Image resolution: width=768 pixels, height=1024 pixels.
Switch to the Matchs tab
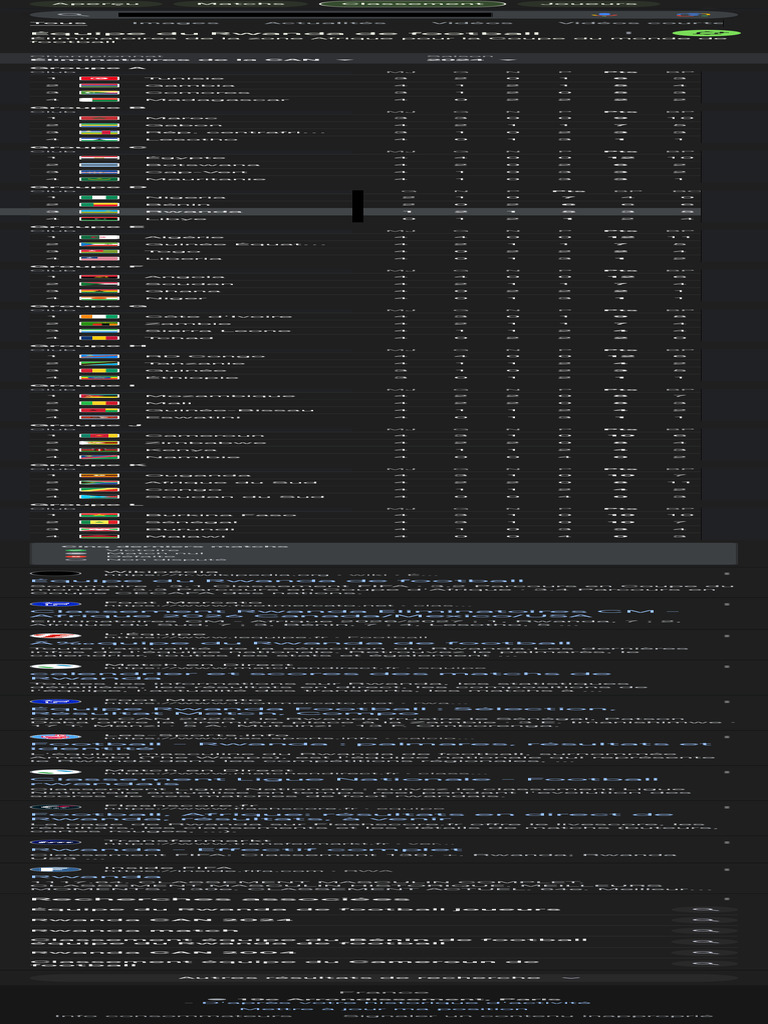click(240, 3)
